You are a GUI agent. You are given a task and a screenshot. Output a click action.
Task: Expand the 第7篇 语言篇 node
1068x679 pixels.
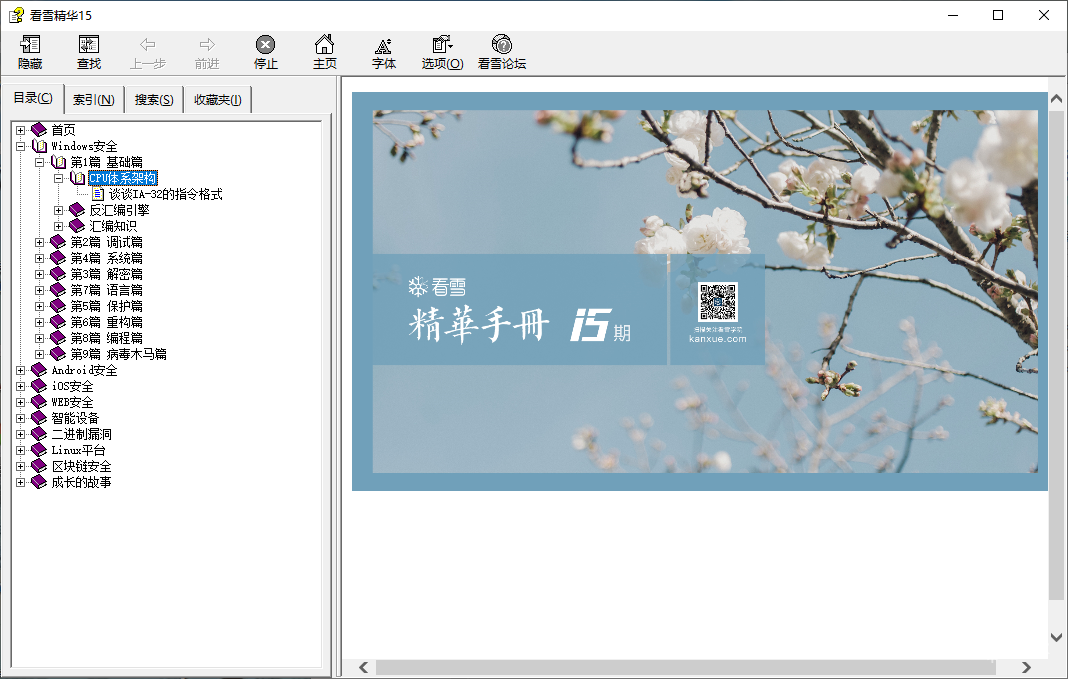[40, 290]
